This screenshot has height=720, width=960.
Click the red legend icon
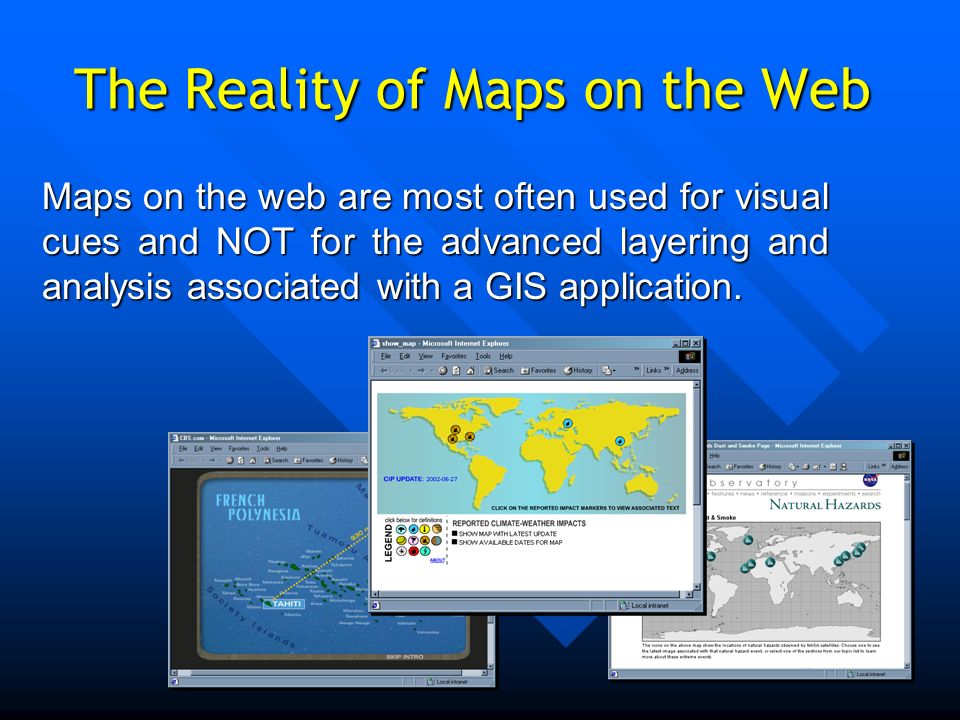[x=413, y=551]
